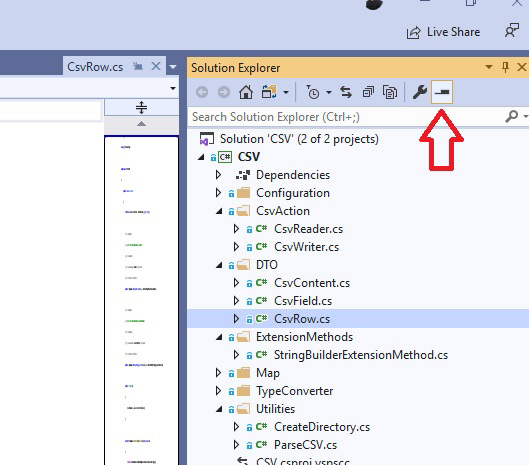Toggle the pin on the CsvRow.cs tab
529x465 pixels.
coord(138,66)
